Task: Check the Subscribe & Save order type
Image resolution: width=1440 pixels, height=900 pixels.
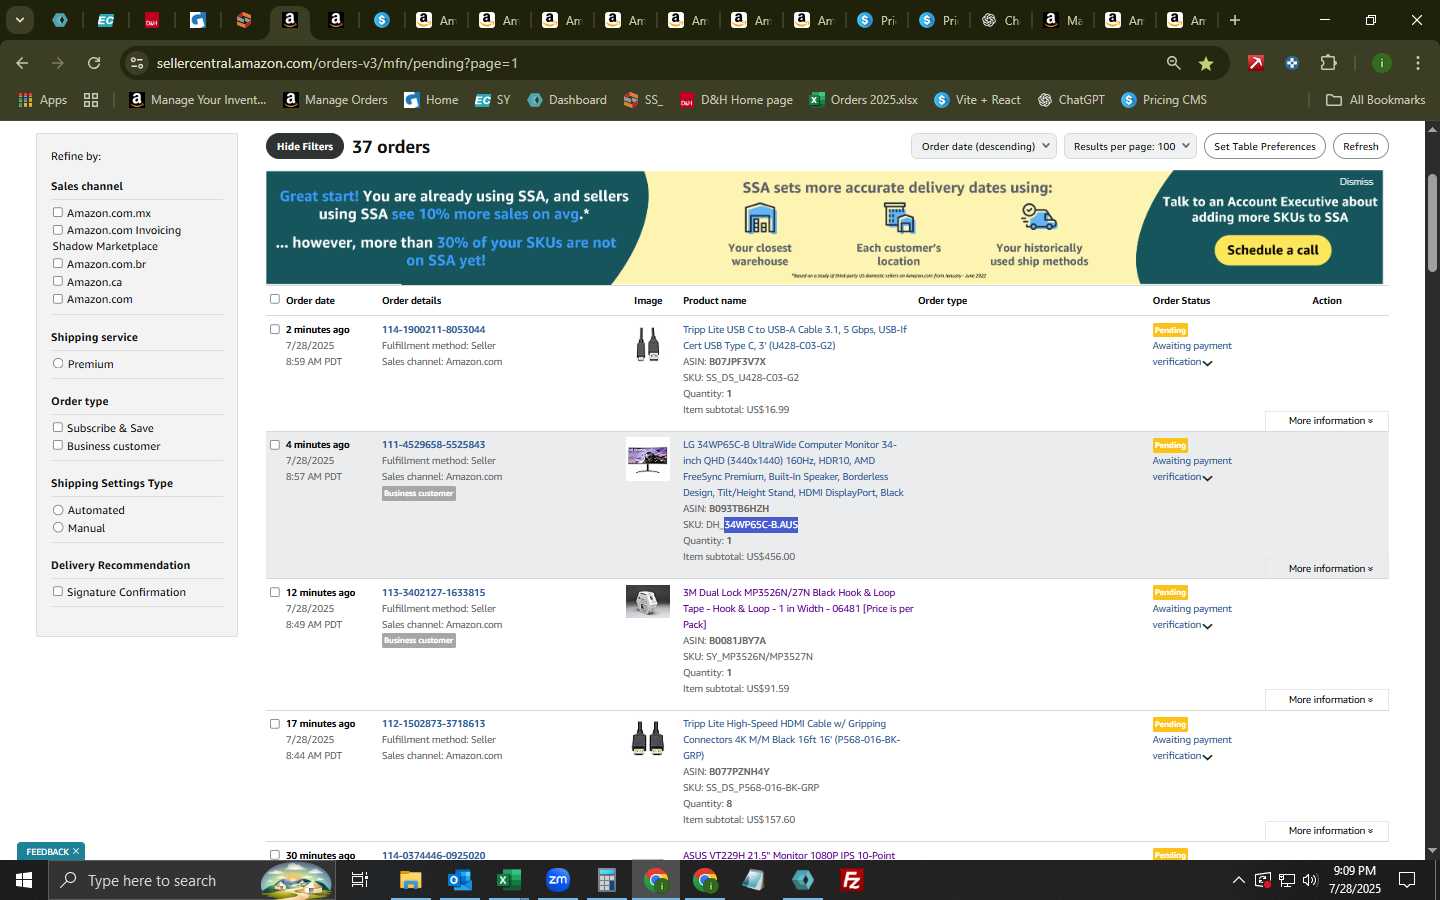Action: (58, 427)
